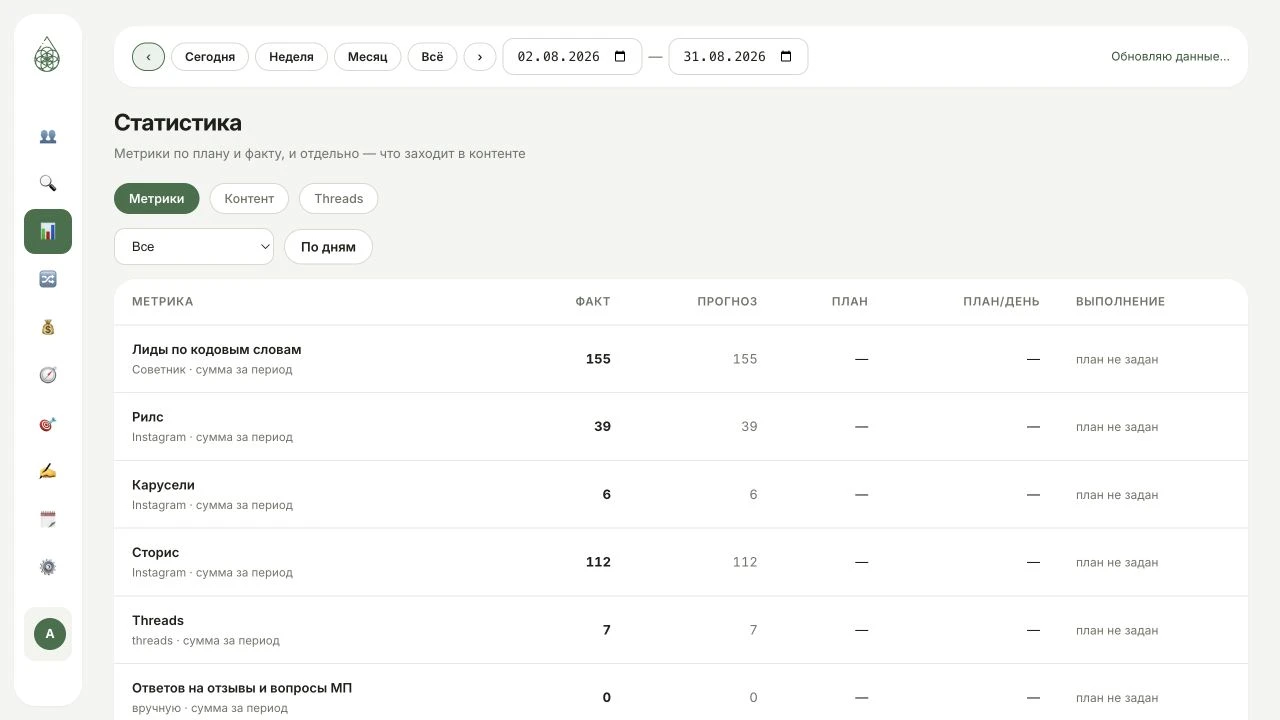Click the bold fact value 155
The image size is (1280, 720).
[x=598, y=359]
